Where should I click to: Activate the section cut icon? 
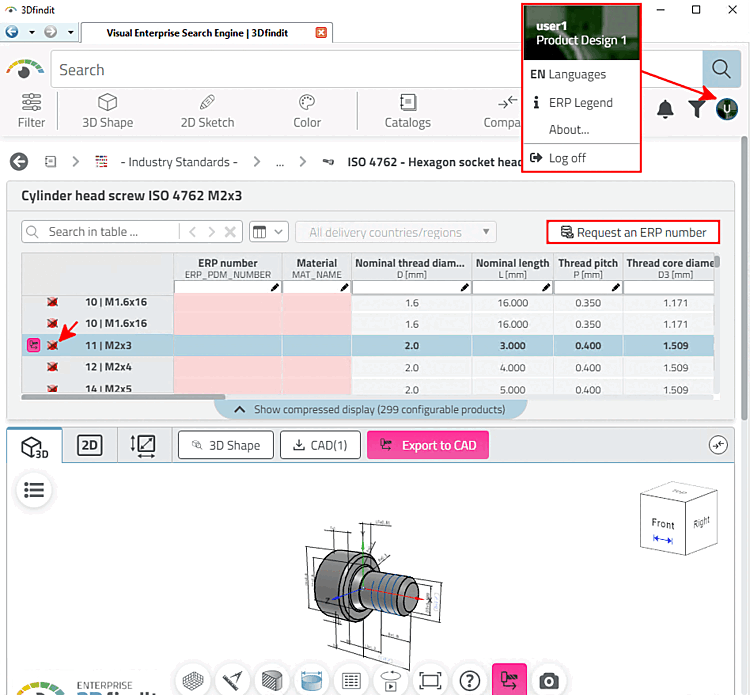pyautogui.click(x=272, y=680)
